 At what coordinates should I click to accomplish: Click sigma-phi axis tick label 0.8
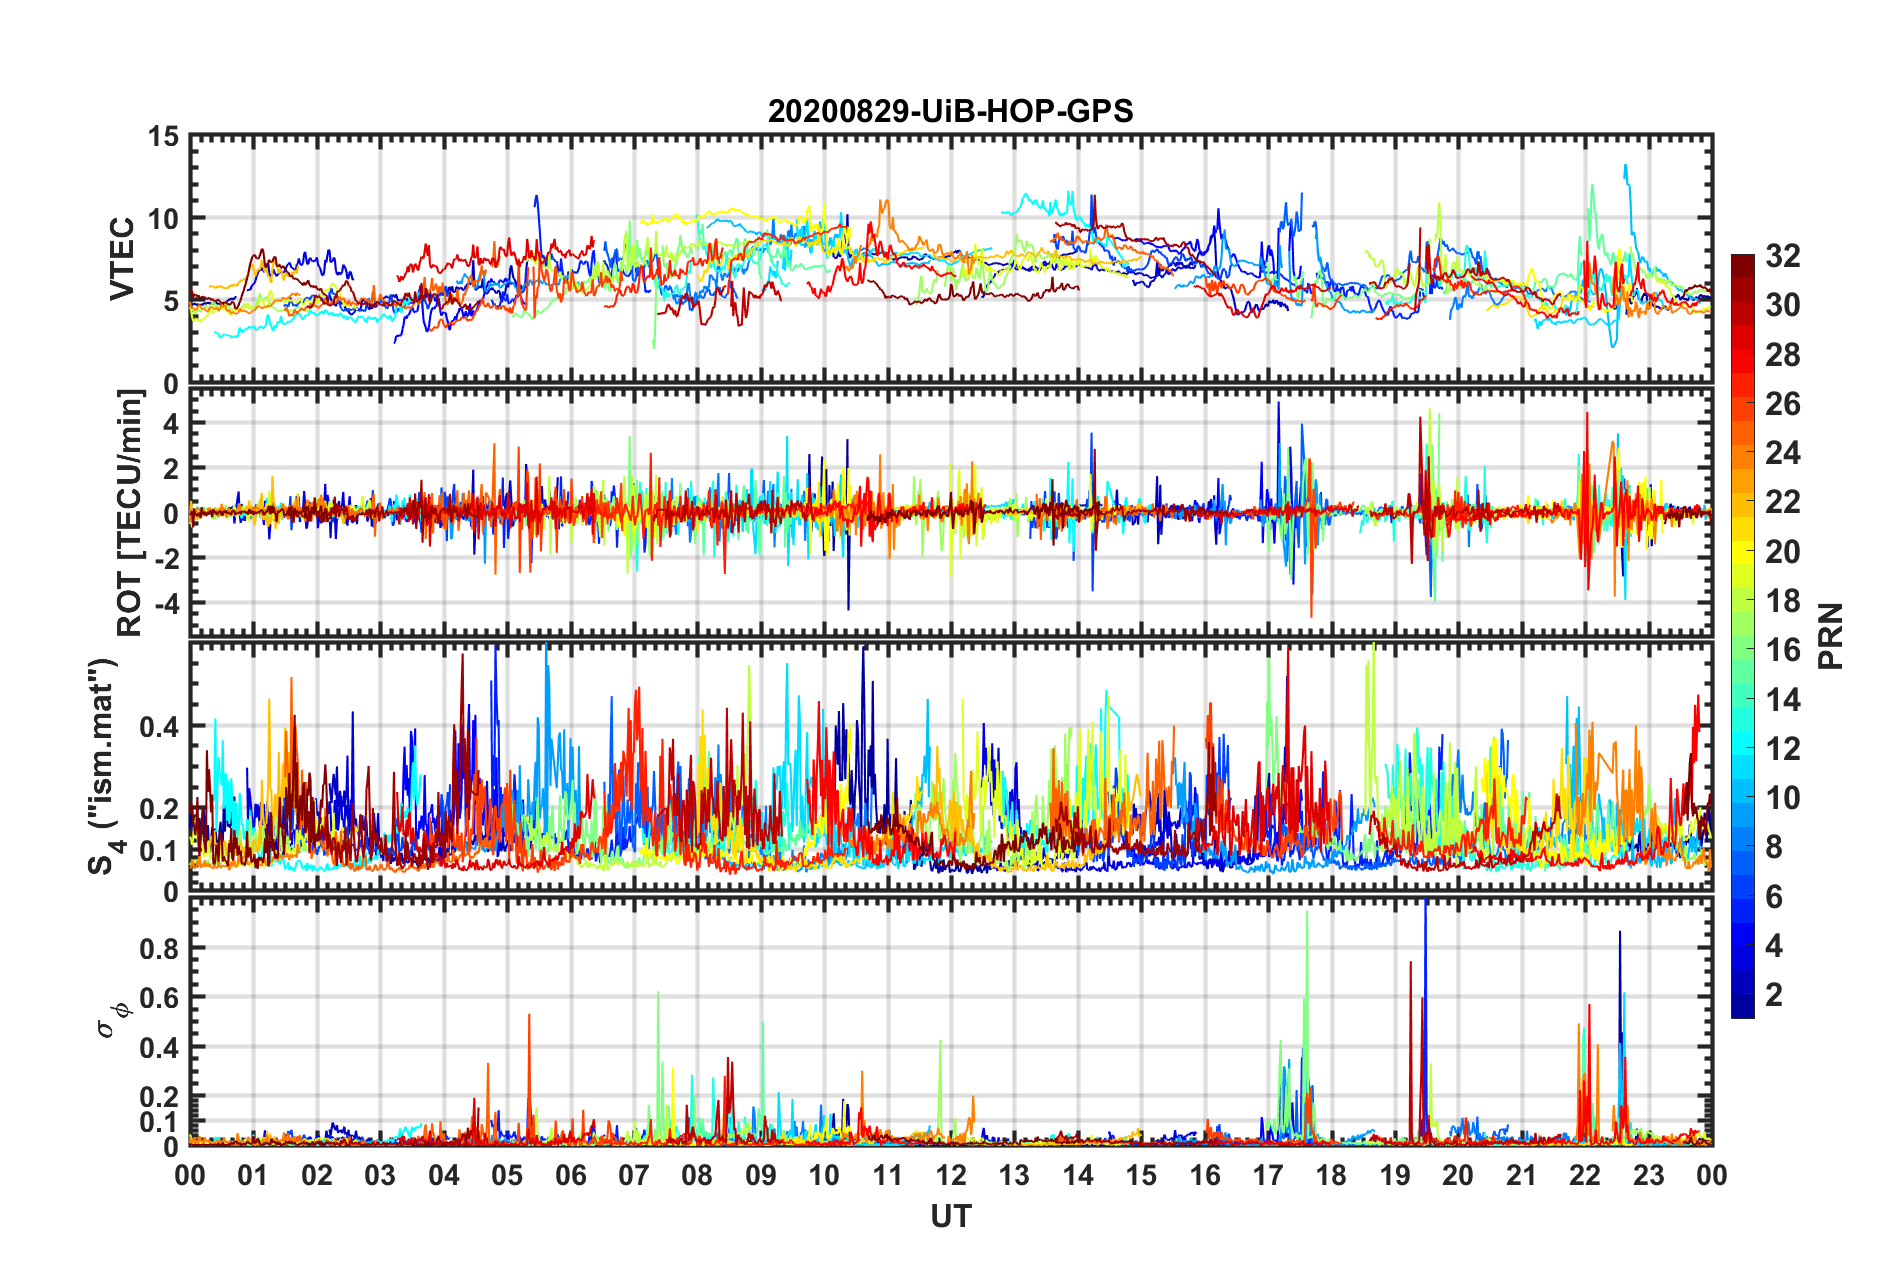click(x=159, y=948)
